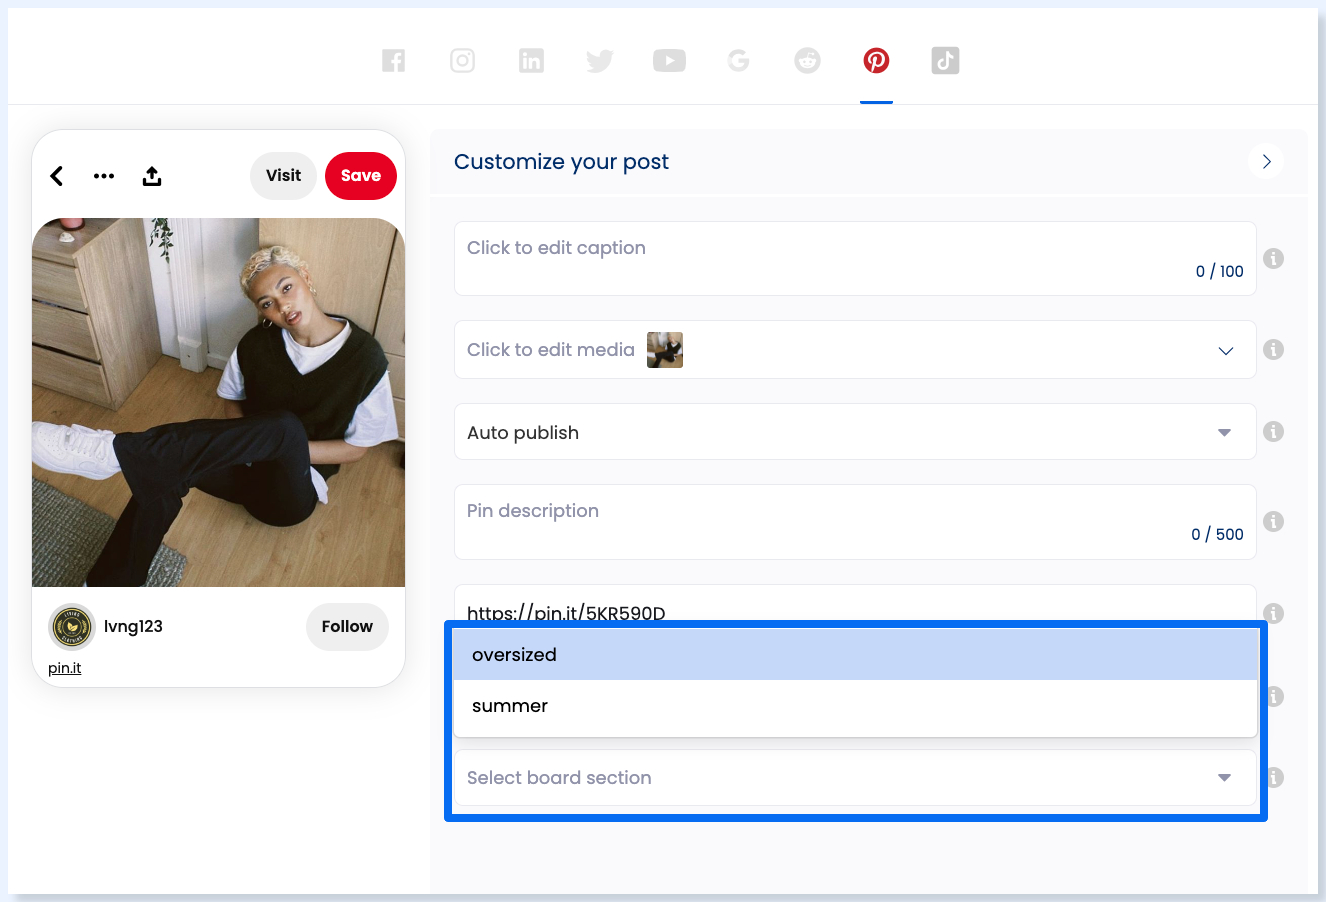The image size is (1326, 902).
Task: Click the red Save button
Action: tap(361, 176)
